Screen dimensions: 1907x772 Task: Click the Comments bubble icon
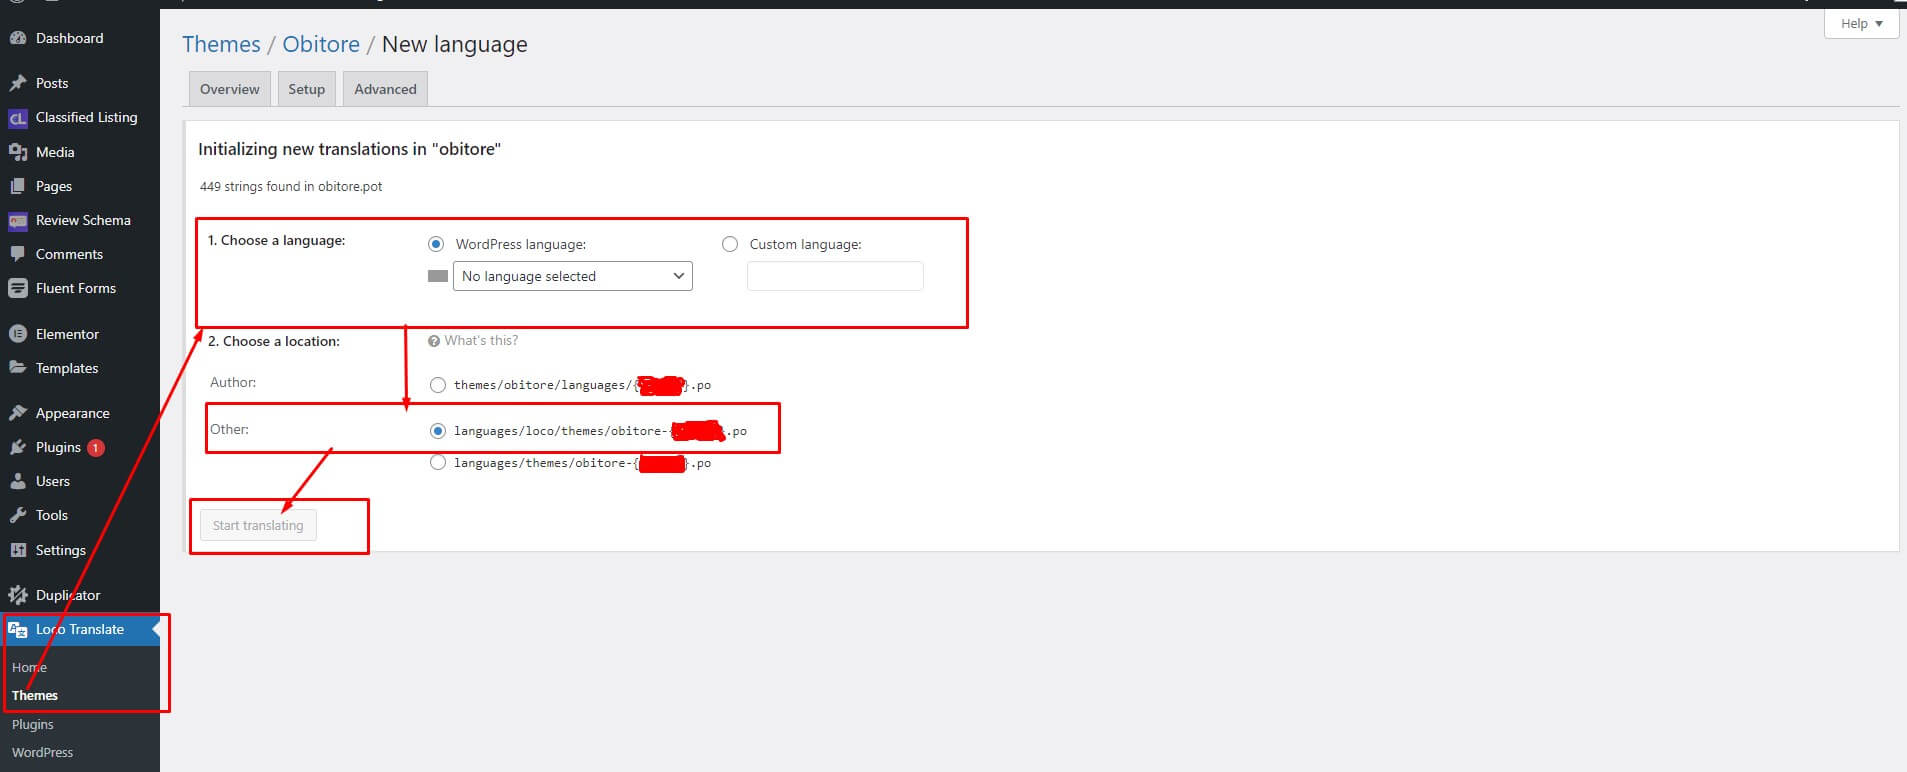click(18, 254)
